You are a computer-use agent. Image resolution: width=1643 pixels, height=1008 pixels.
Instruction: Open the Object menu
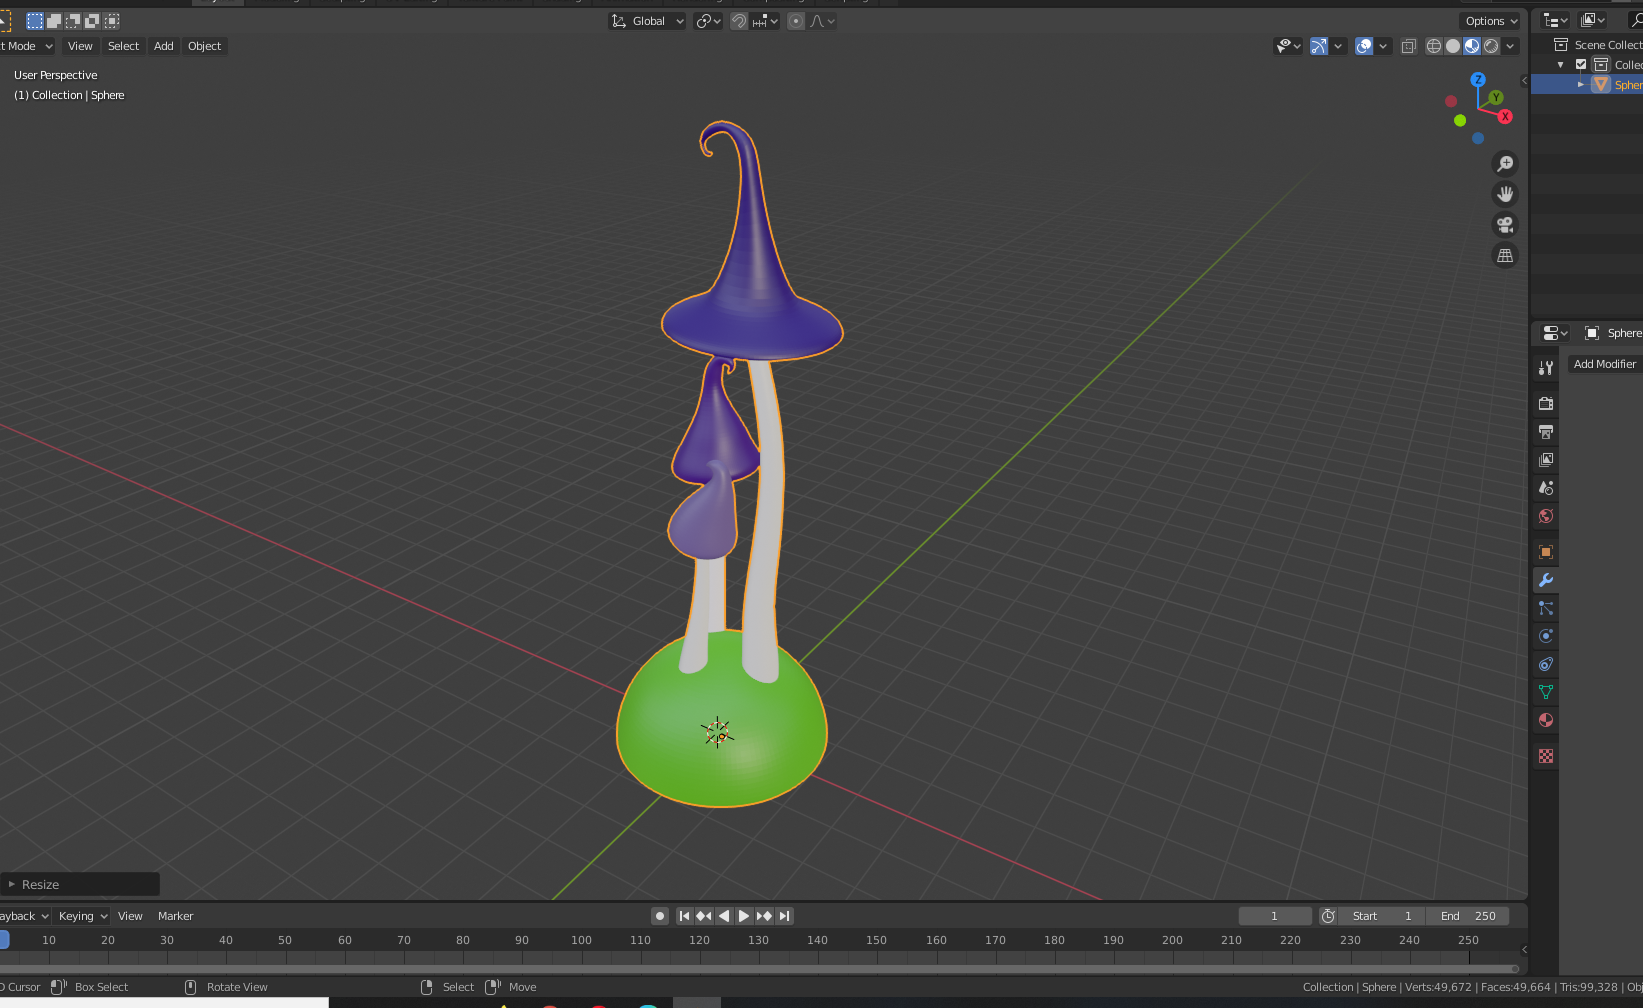pos(204,46)
